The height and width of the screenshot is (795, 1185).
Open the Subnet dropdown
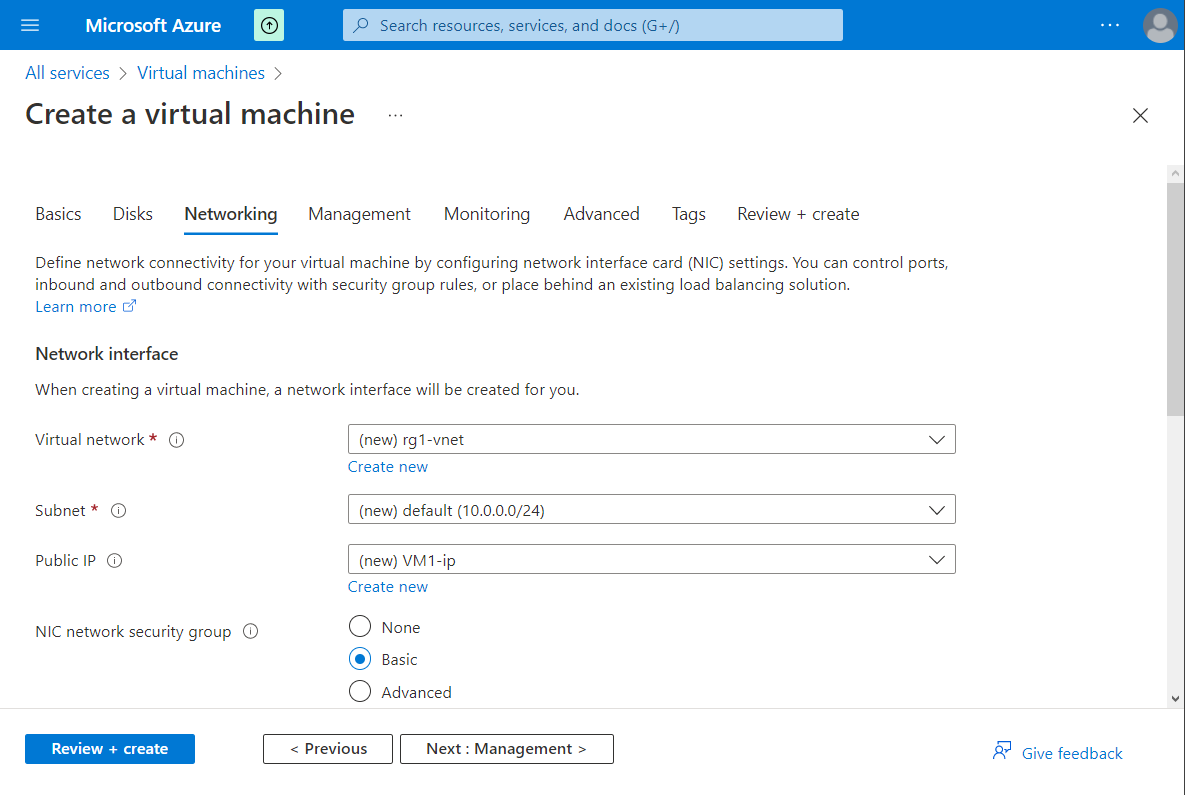651,510
